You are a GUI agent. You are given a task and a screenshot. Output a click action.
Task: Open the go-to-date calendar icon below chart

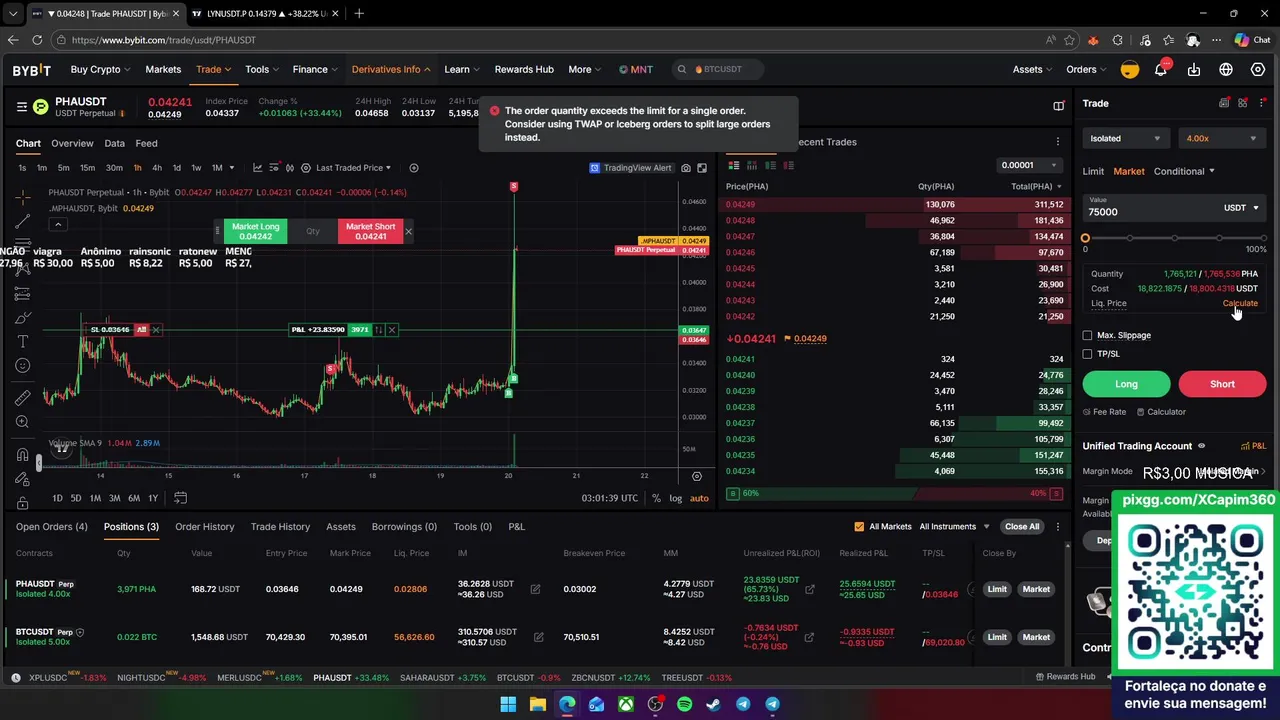click(x=180, y=498)
